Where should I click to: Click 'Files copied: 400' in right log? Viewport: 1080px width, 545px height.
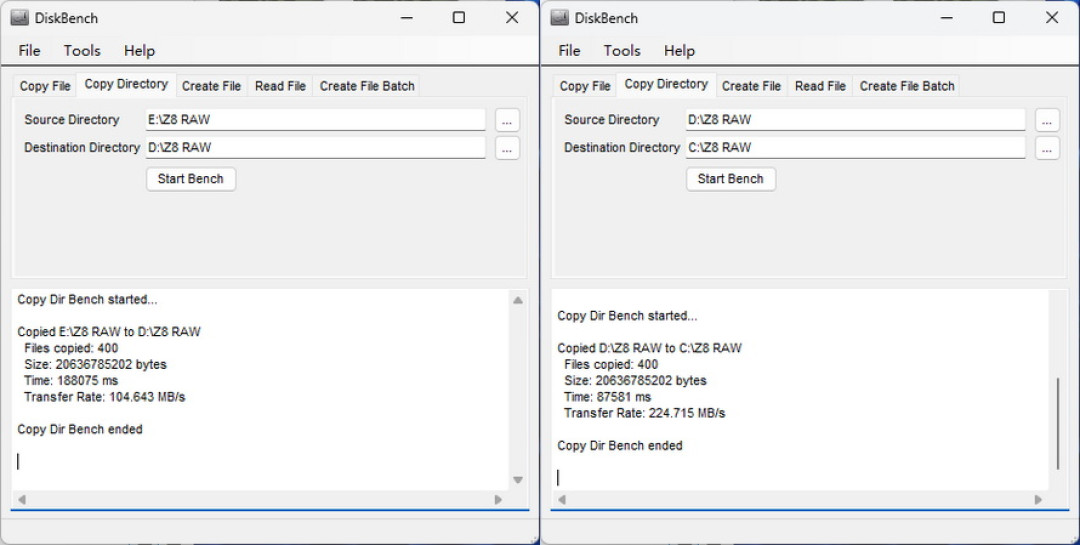tap(611, 364)
